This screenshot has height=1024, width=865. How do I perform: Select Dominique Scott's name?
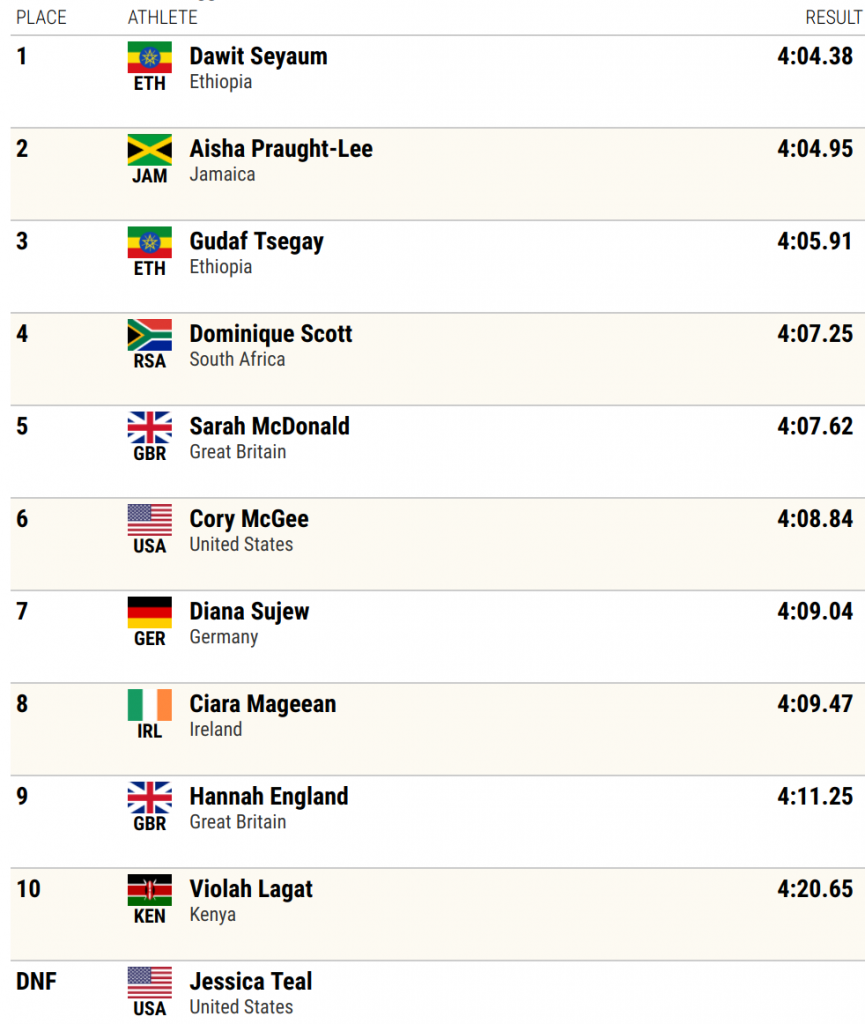pos(270,334)
